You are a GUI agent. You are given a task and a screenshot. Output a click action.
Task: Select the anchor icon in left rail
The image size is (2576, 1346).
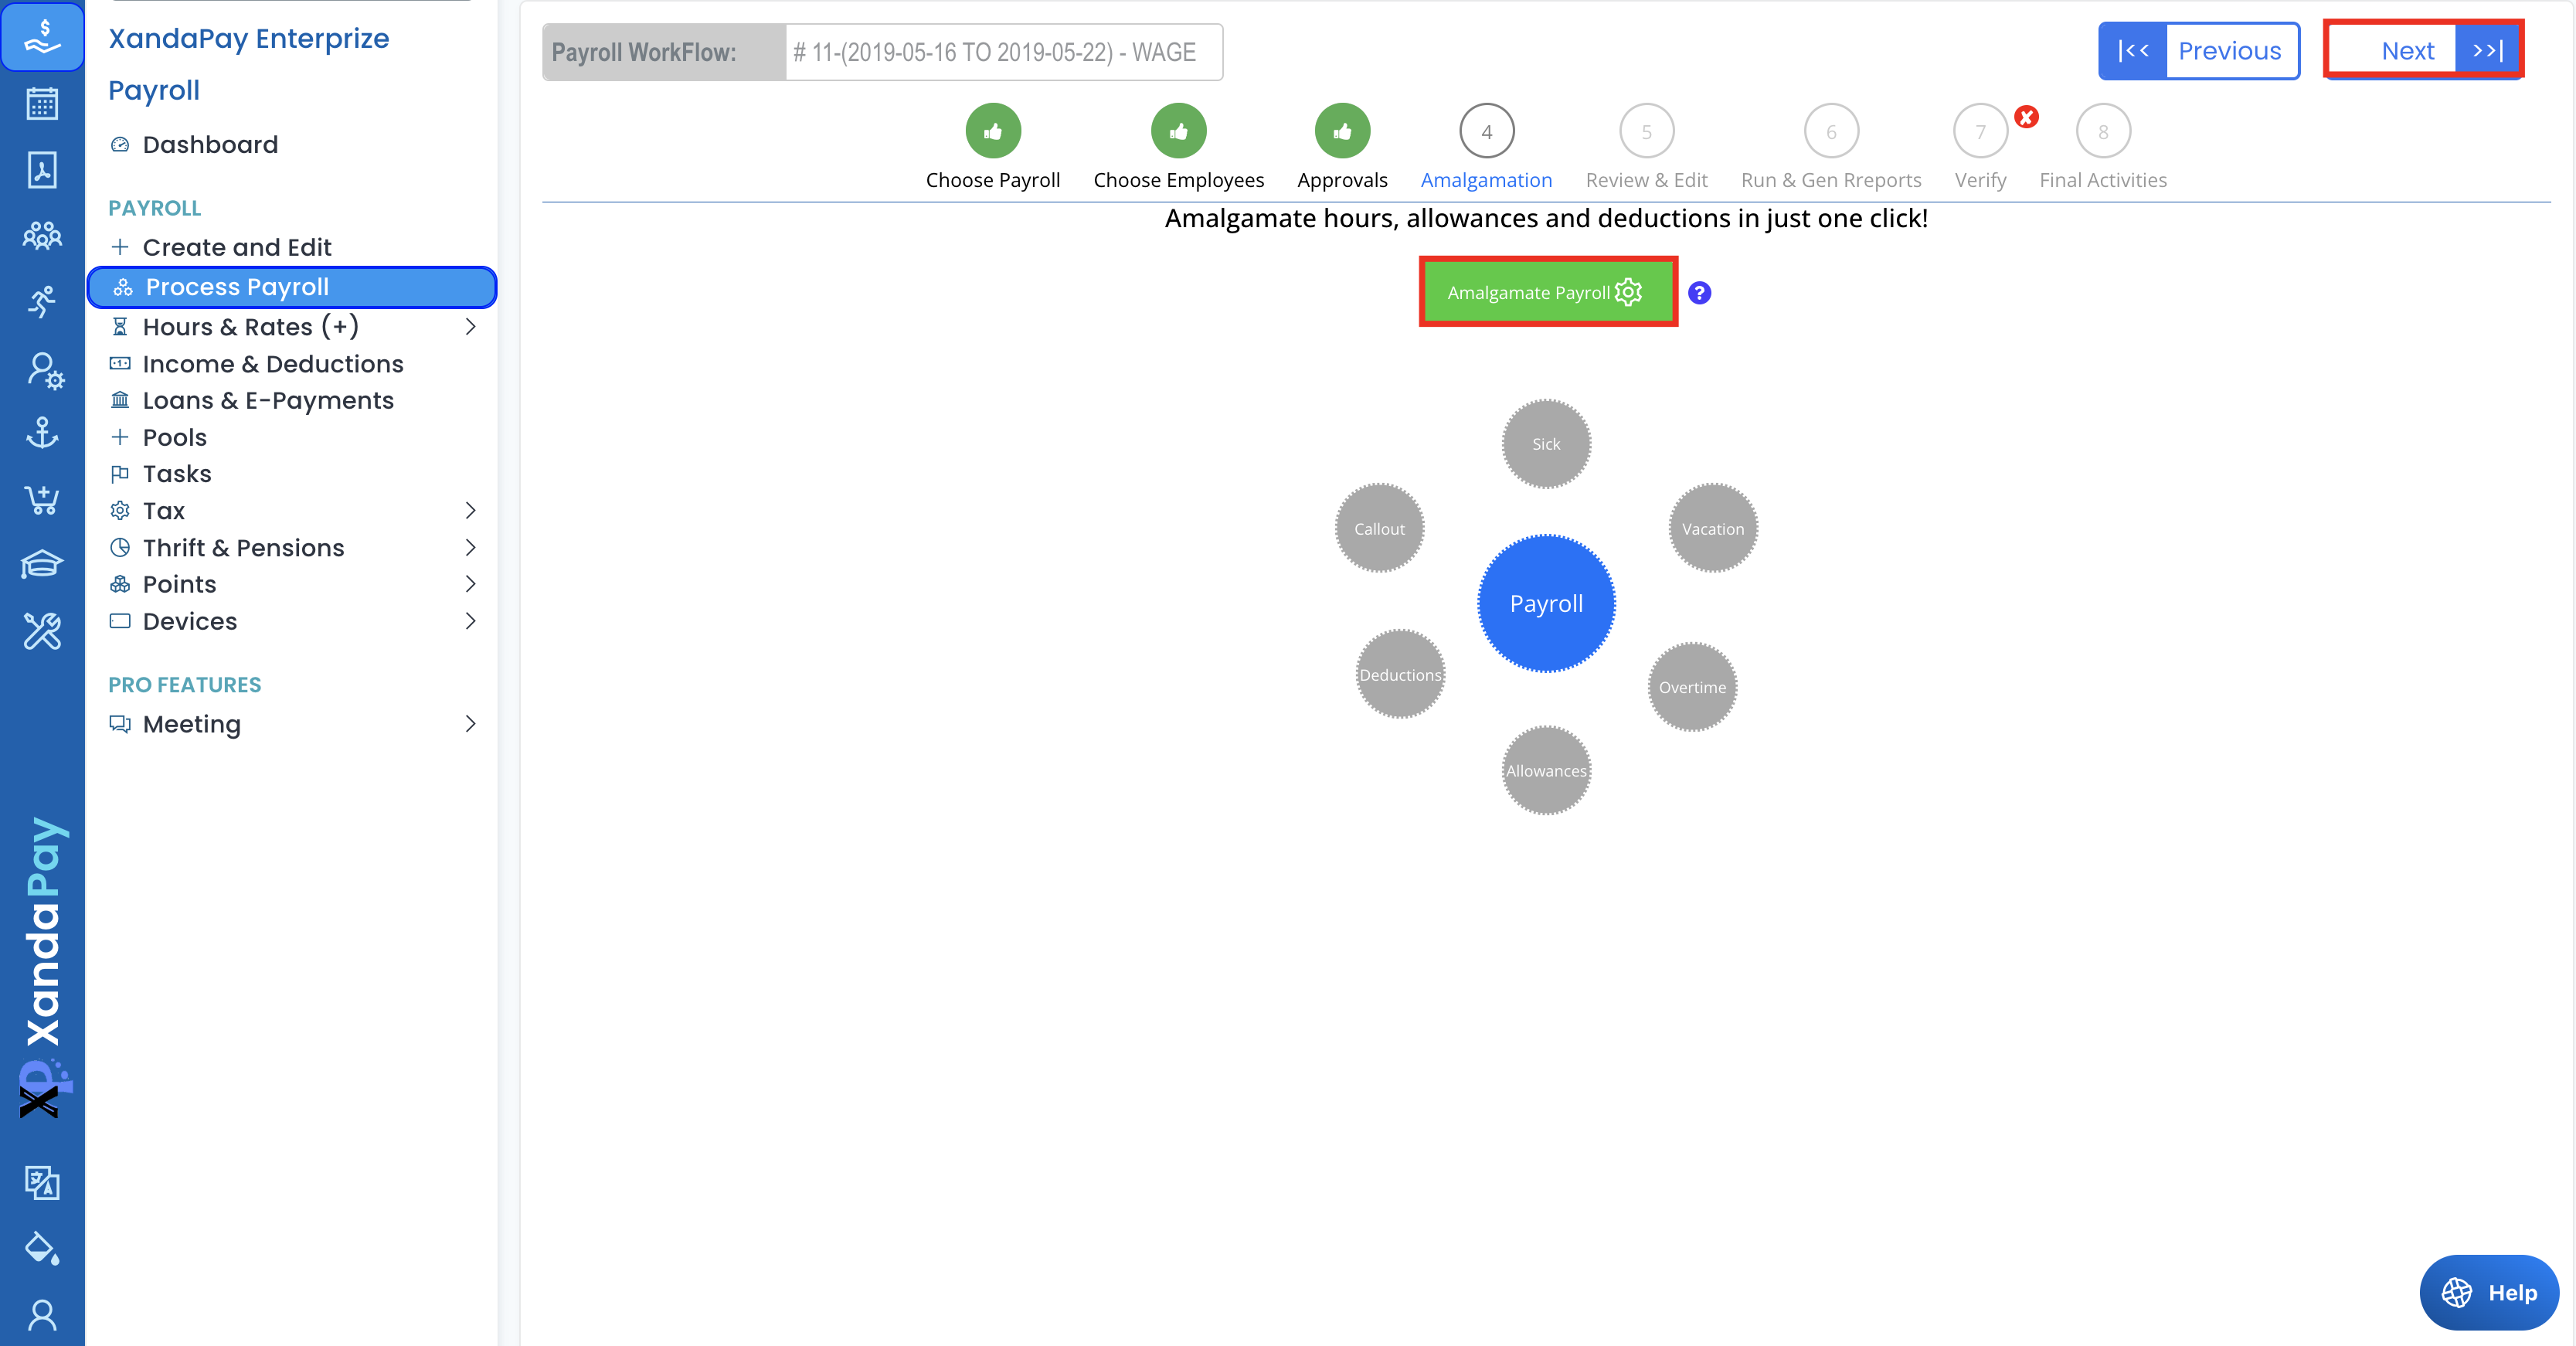click(x=42, y=433)
